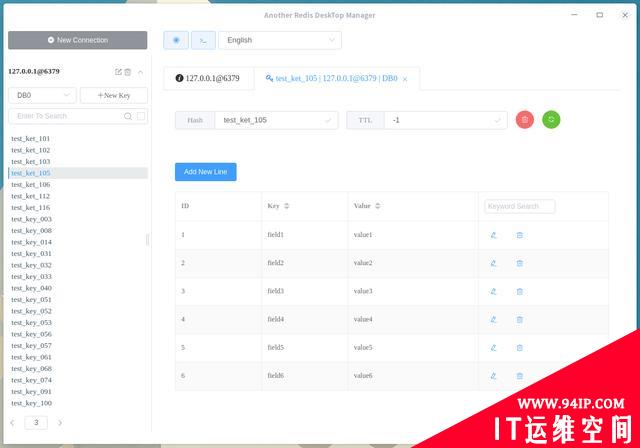Click the page number input showing 3

point(36,423)
